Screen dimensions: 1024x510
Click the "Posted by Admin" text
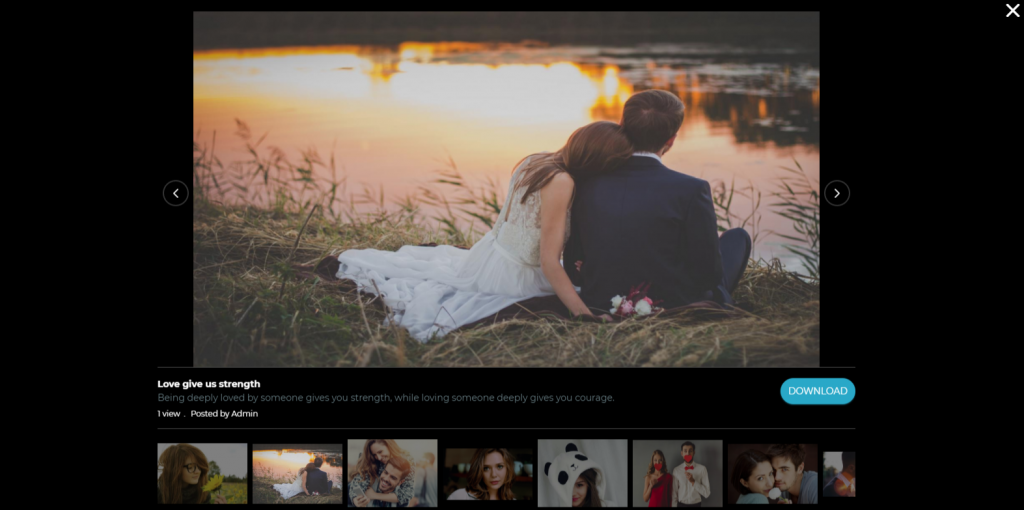click(x=224, y=414)
